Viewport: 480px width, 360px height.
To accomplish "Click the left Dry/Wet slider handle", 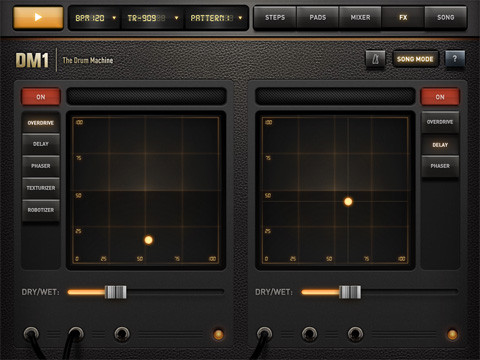I will pyautogui.click(x=116, y=292).
